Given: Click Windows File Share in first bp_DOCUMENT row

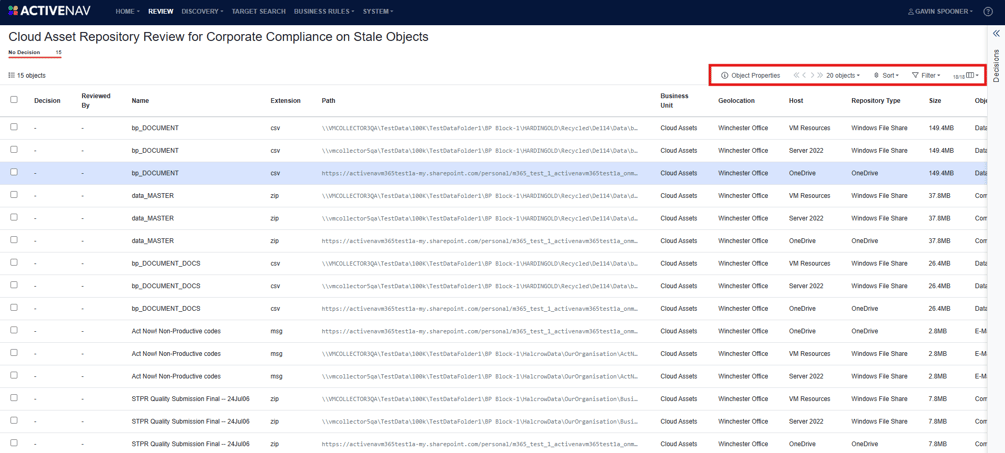Looking at the screenshot, I should click(x=879, y=128).
